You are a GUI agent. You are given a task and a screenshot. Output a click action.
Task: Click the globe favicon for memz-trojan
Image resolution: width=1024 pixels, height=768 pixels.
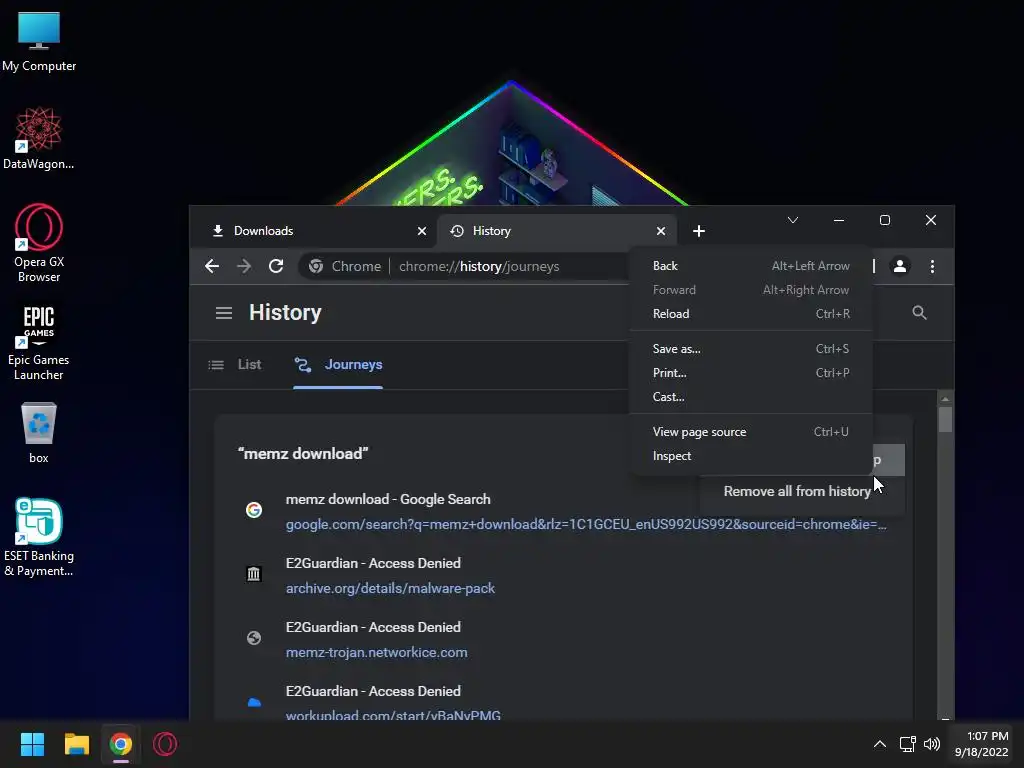[x=254, y=638]
